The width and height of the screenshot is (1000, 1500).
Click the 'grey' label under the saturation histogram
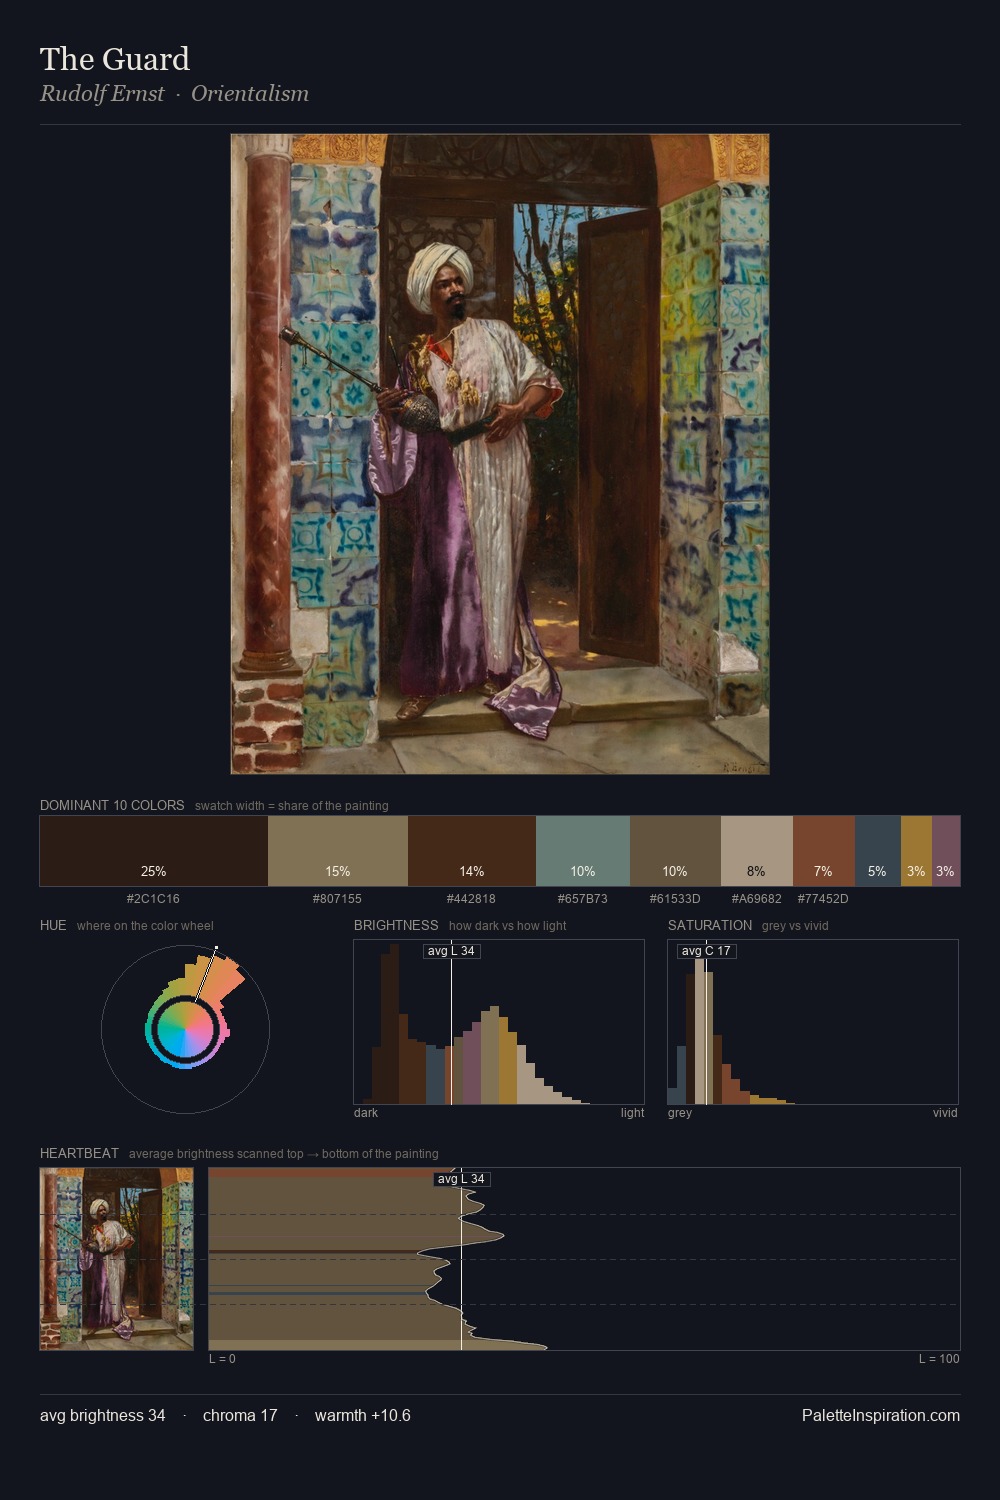tap(680, 1113)
